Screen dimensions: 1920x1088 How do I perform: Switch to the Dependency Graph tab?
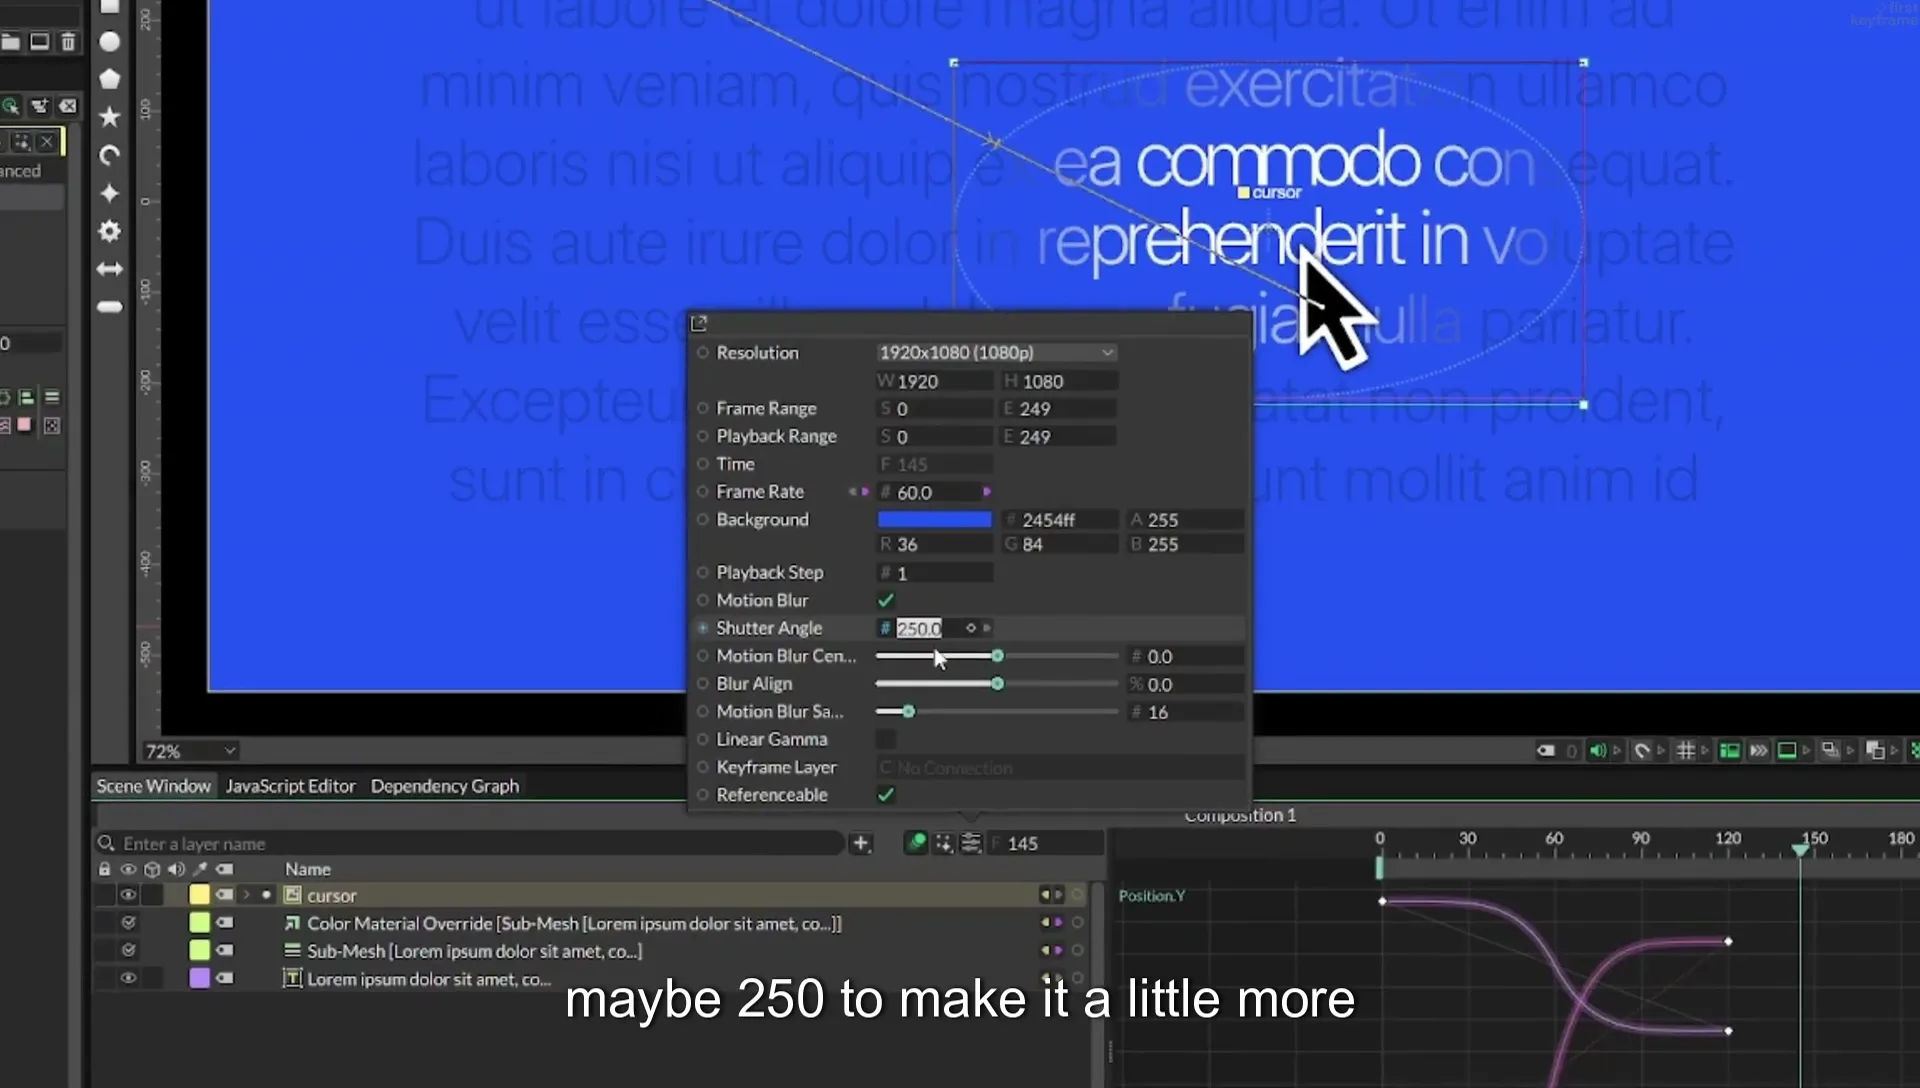pos(445,786)
